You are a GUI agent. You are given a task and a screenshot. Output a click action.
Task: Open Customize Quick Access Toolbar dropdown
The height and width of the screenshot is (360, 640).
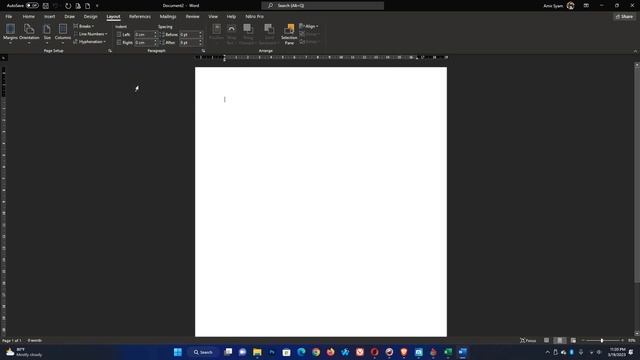[x=97, y=6]
